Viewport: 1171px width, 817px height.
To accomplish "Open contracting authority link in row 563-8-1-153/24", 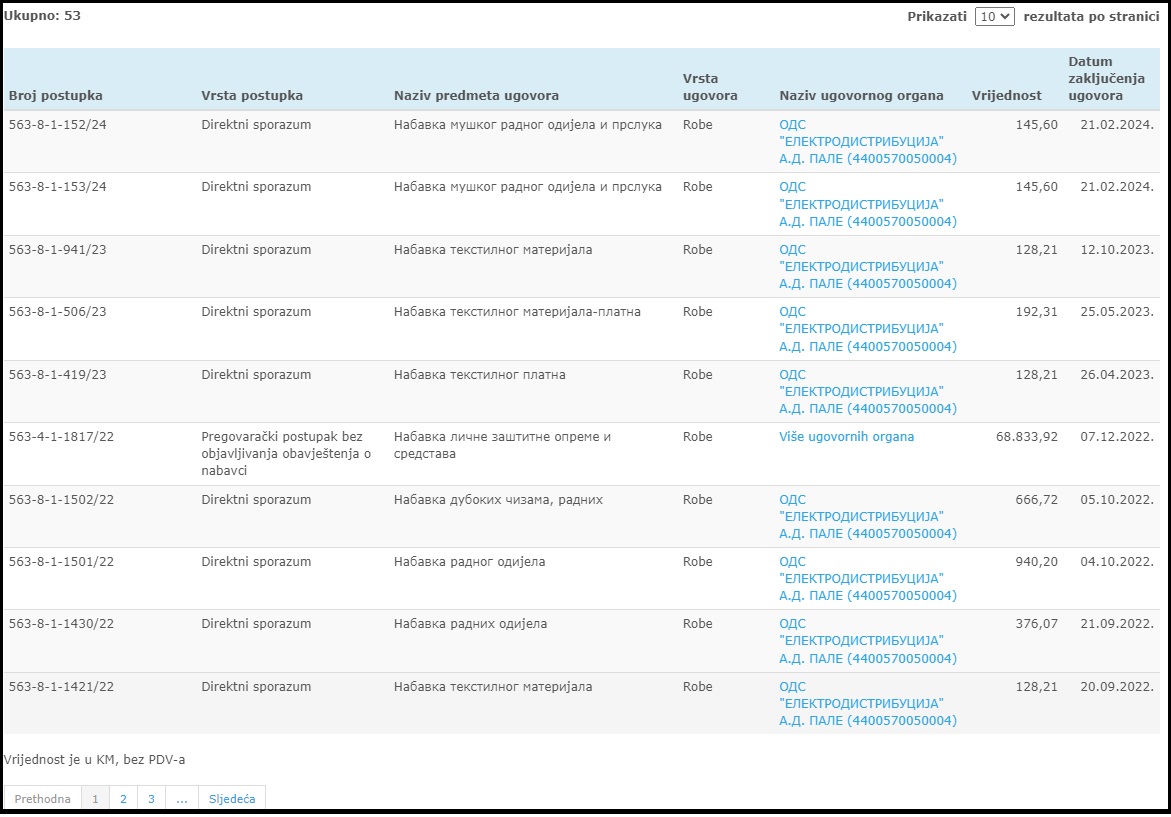I will [x=868, y=204].
